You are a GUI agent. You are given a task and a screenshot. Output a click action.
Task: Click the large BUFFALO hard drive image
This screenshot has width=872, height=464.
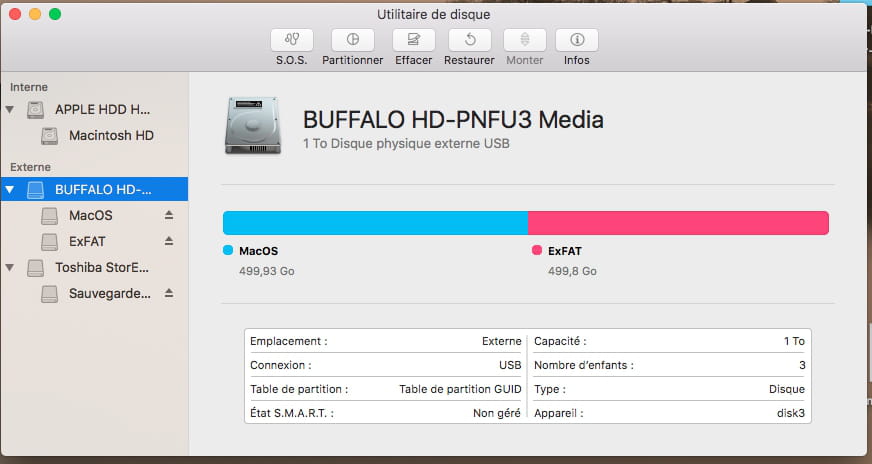tap(253, 126)
